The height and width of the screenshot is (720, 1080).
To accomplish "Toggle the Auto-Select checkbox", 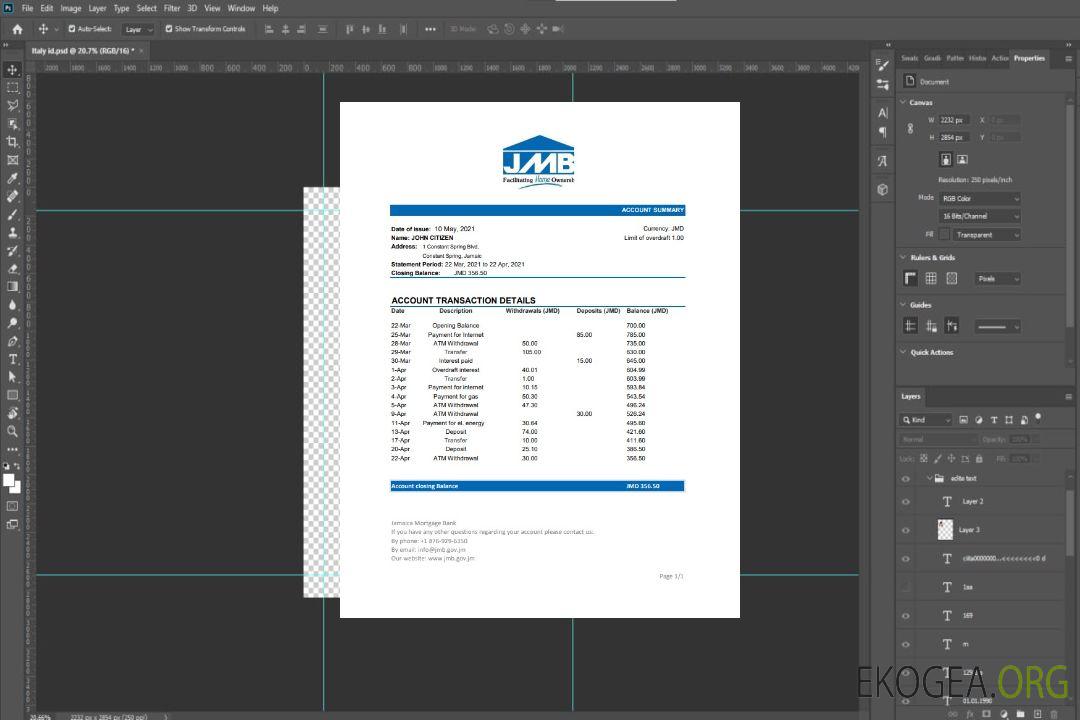I will (72, 29).
